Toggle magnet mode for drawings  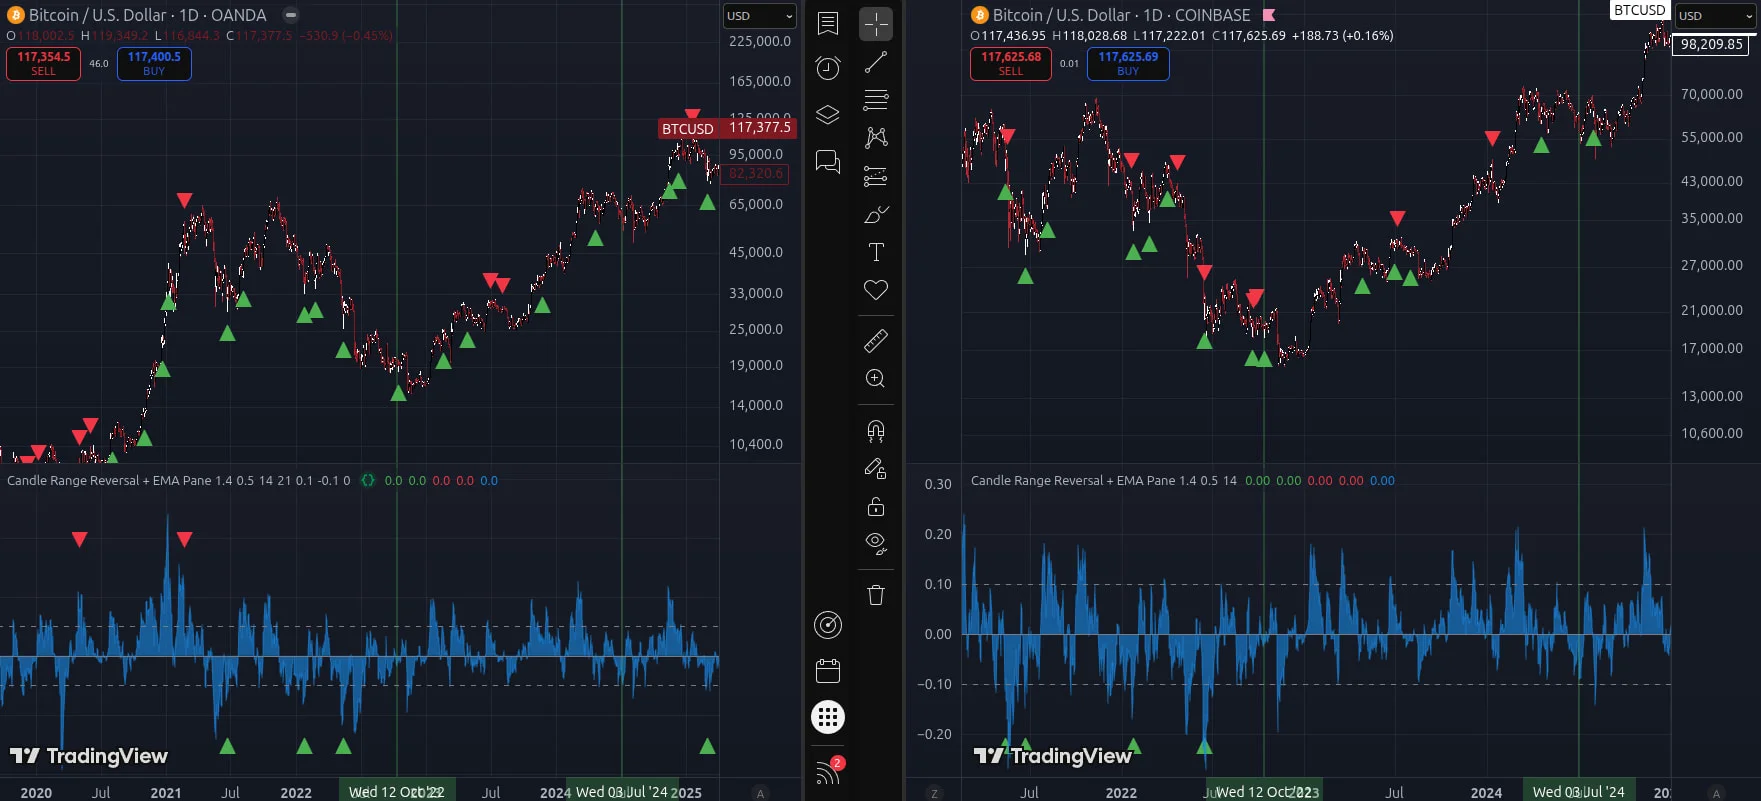coord(876,431)
